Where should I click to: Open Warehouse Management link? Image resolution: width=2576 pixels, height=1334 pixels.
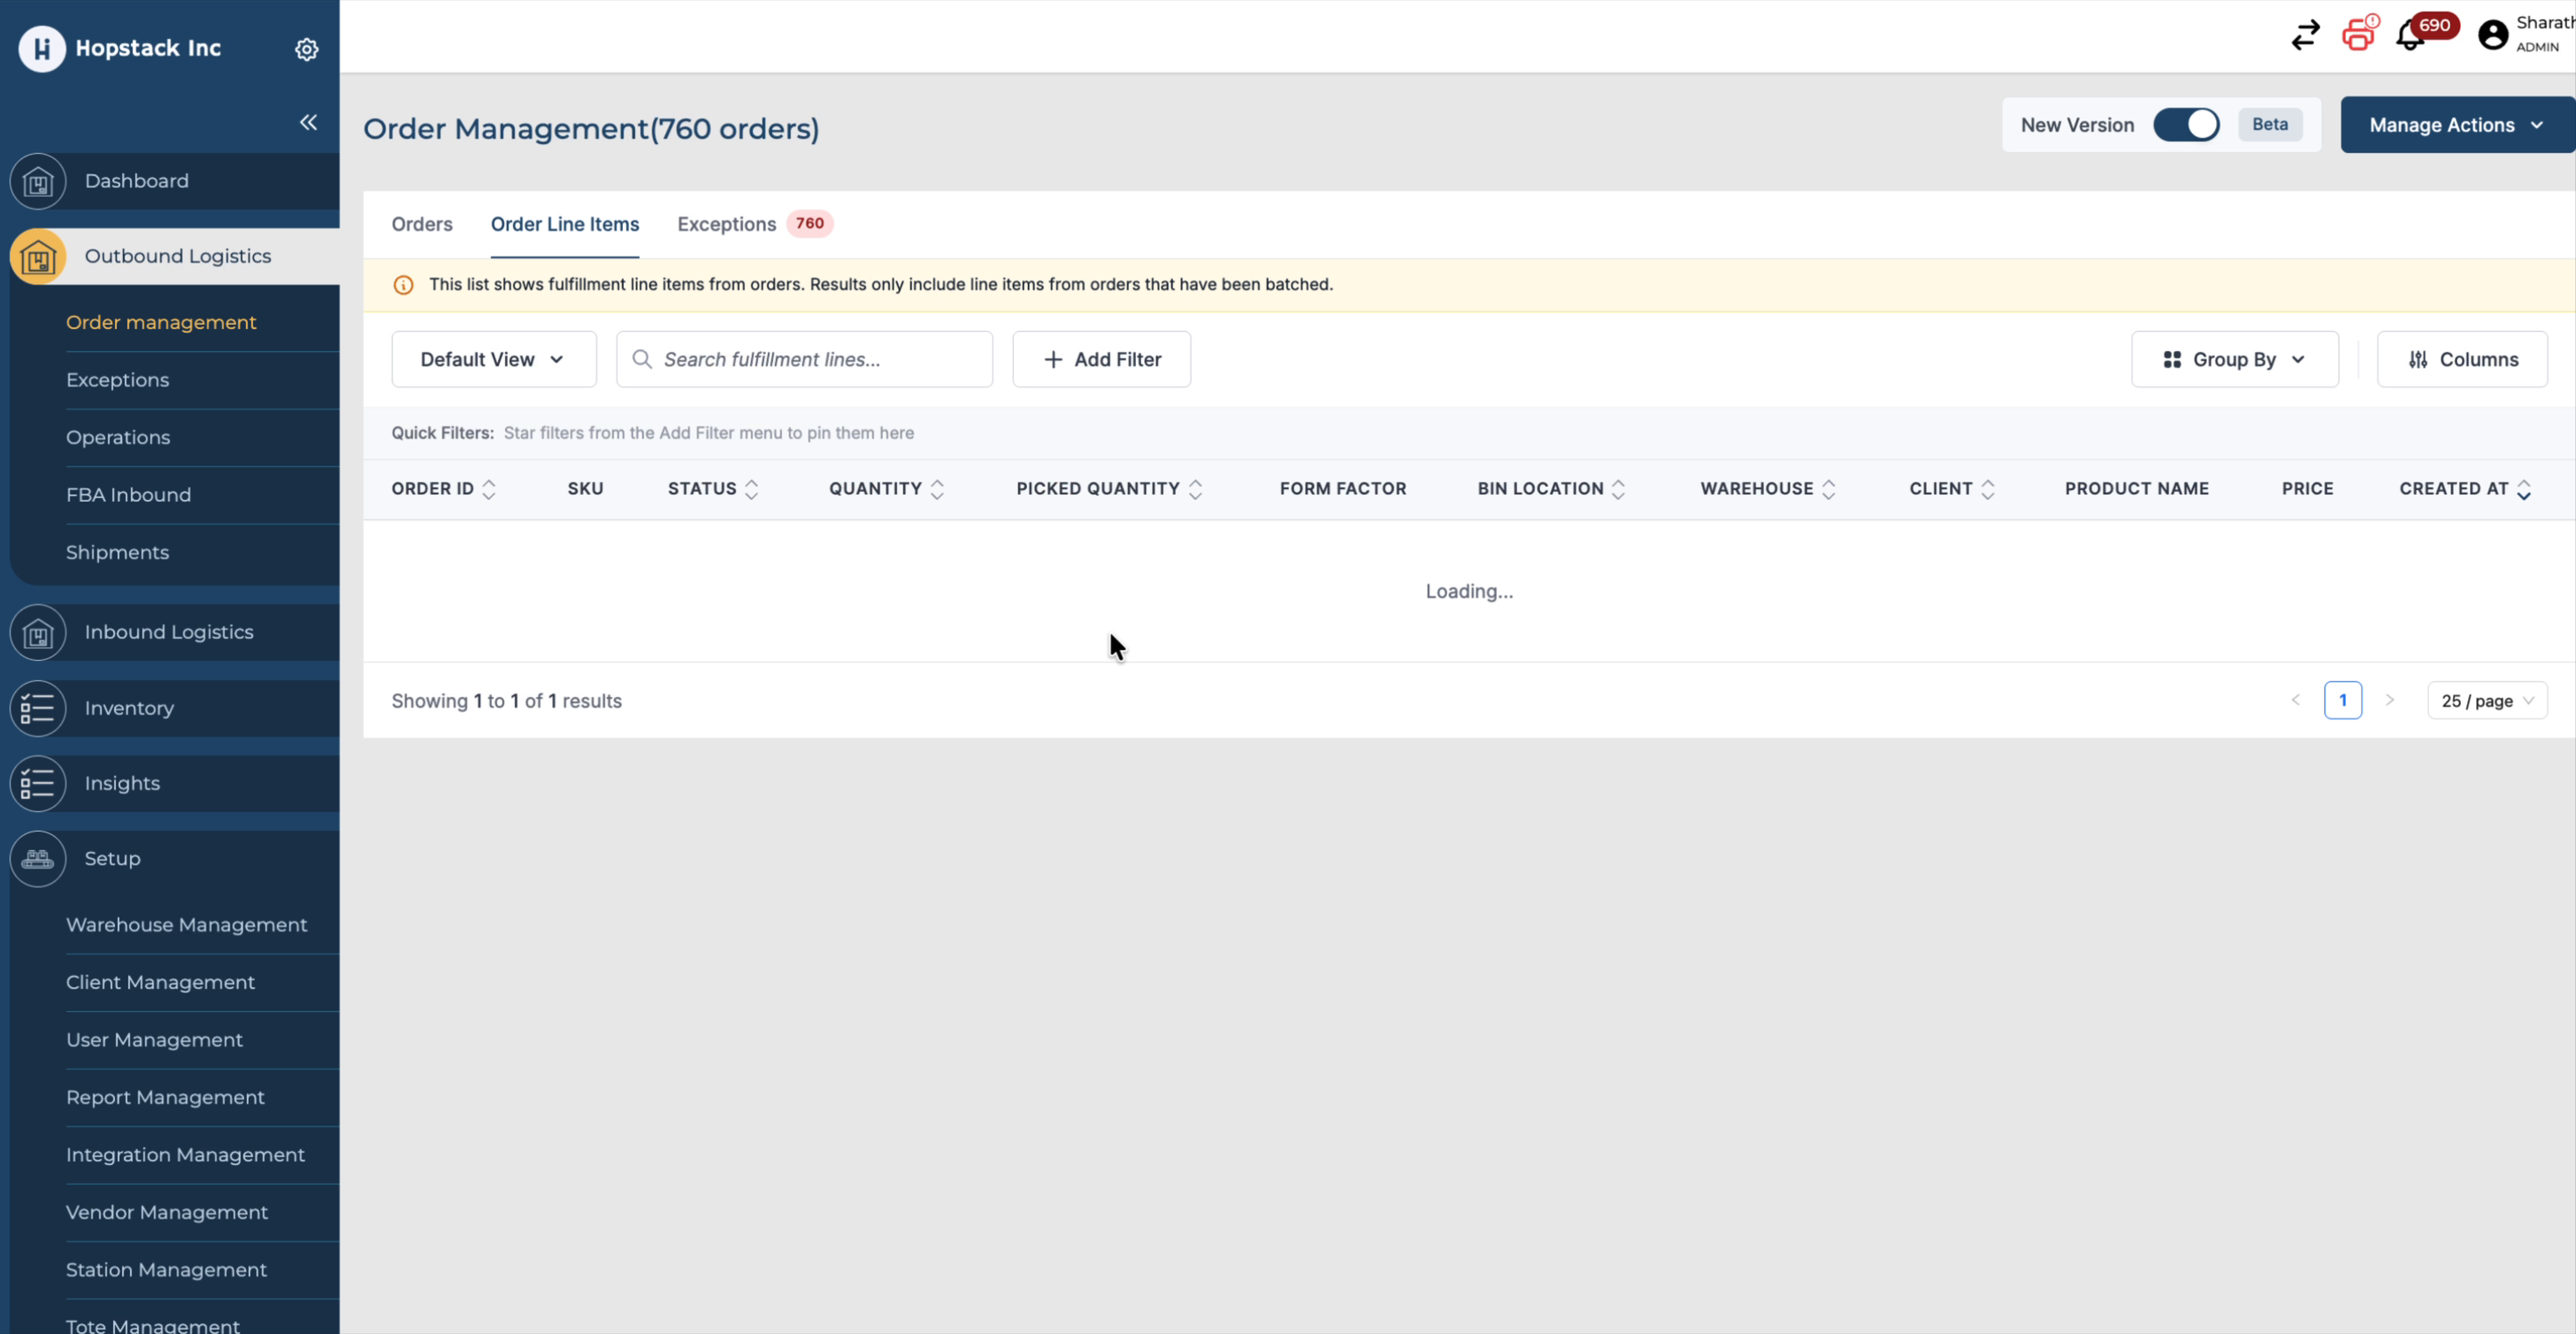coord(186,925)
